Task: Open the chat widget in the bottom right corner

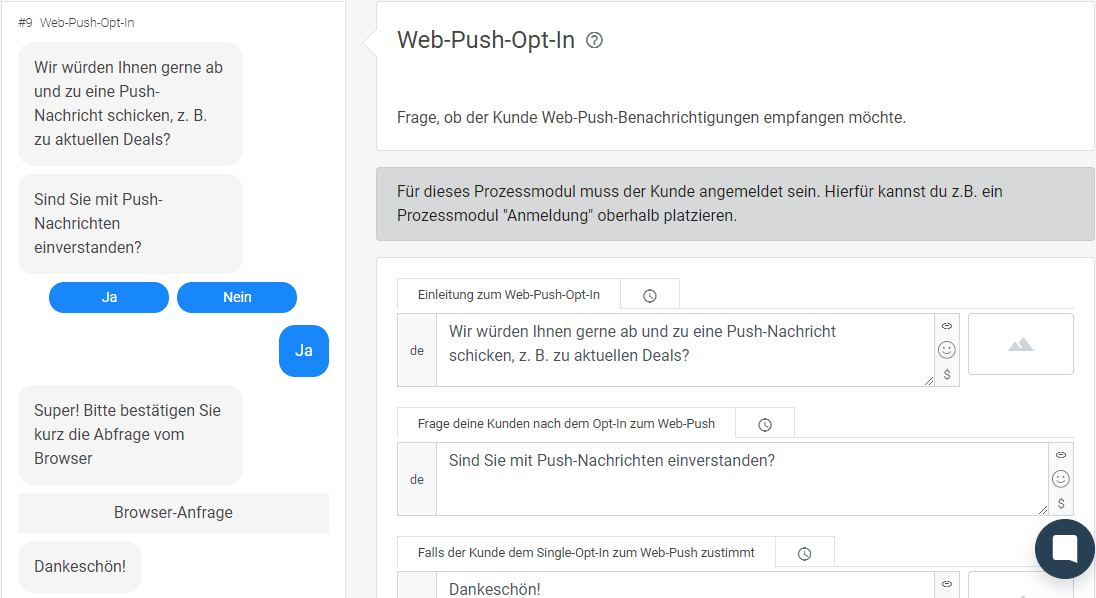Action: click(x=1064, y=548)
